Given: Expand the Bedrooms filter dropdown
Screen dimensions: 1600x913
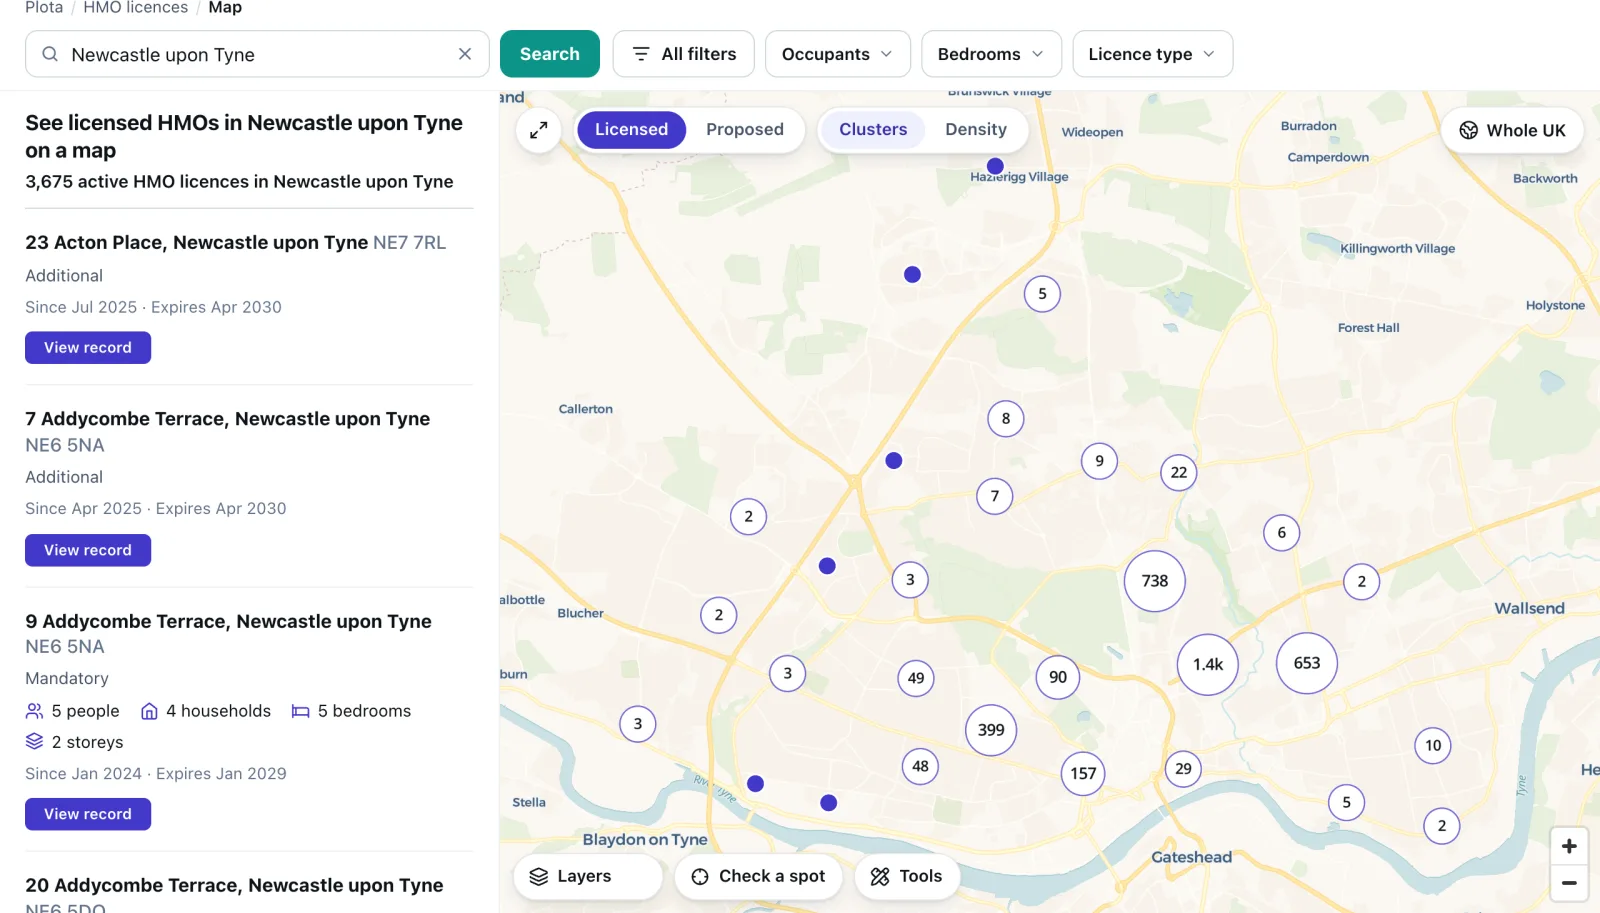Looking at the screenshot, I should click(991, 54).
